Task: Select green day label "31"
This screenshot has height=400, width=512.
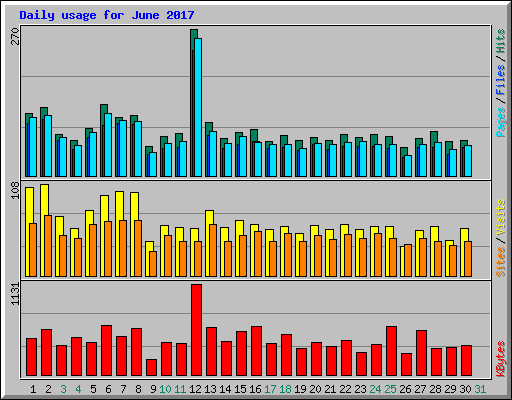Action: 480,389
